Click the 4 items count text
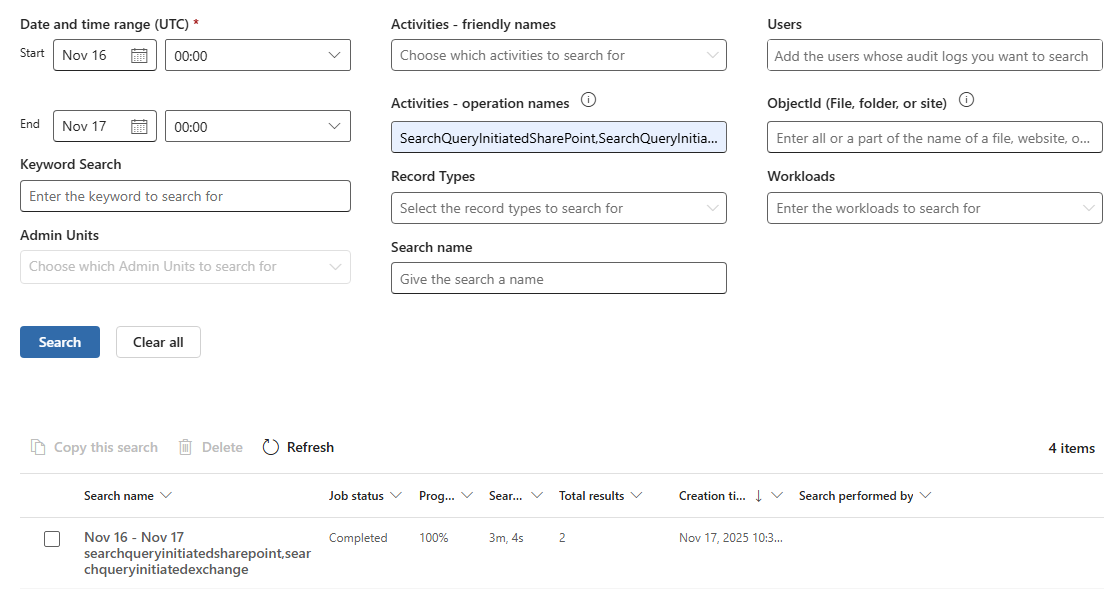Viewport: 1104px width, 590px height. [x=1072, y=448]
